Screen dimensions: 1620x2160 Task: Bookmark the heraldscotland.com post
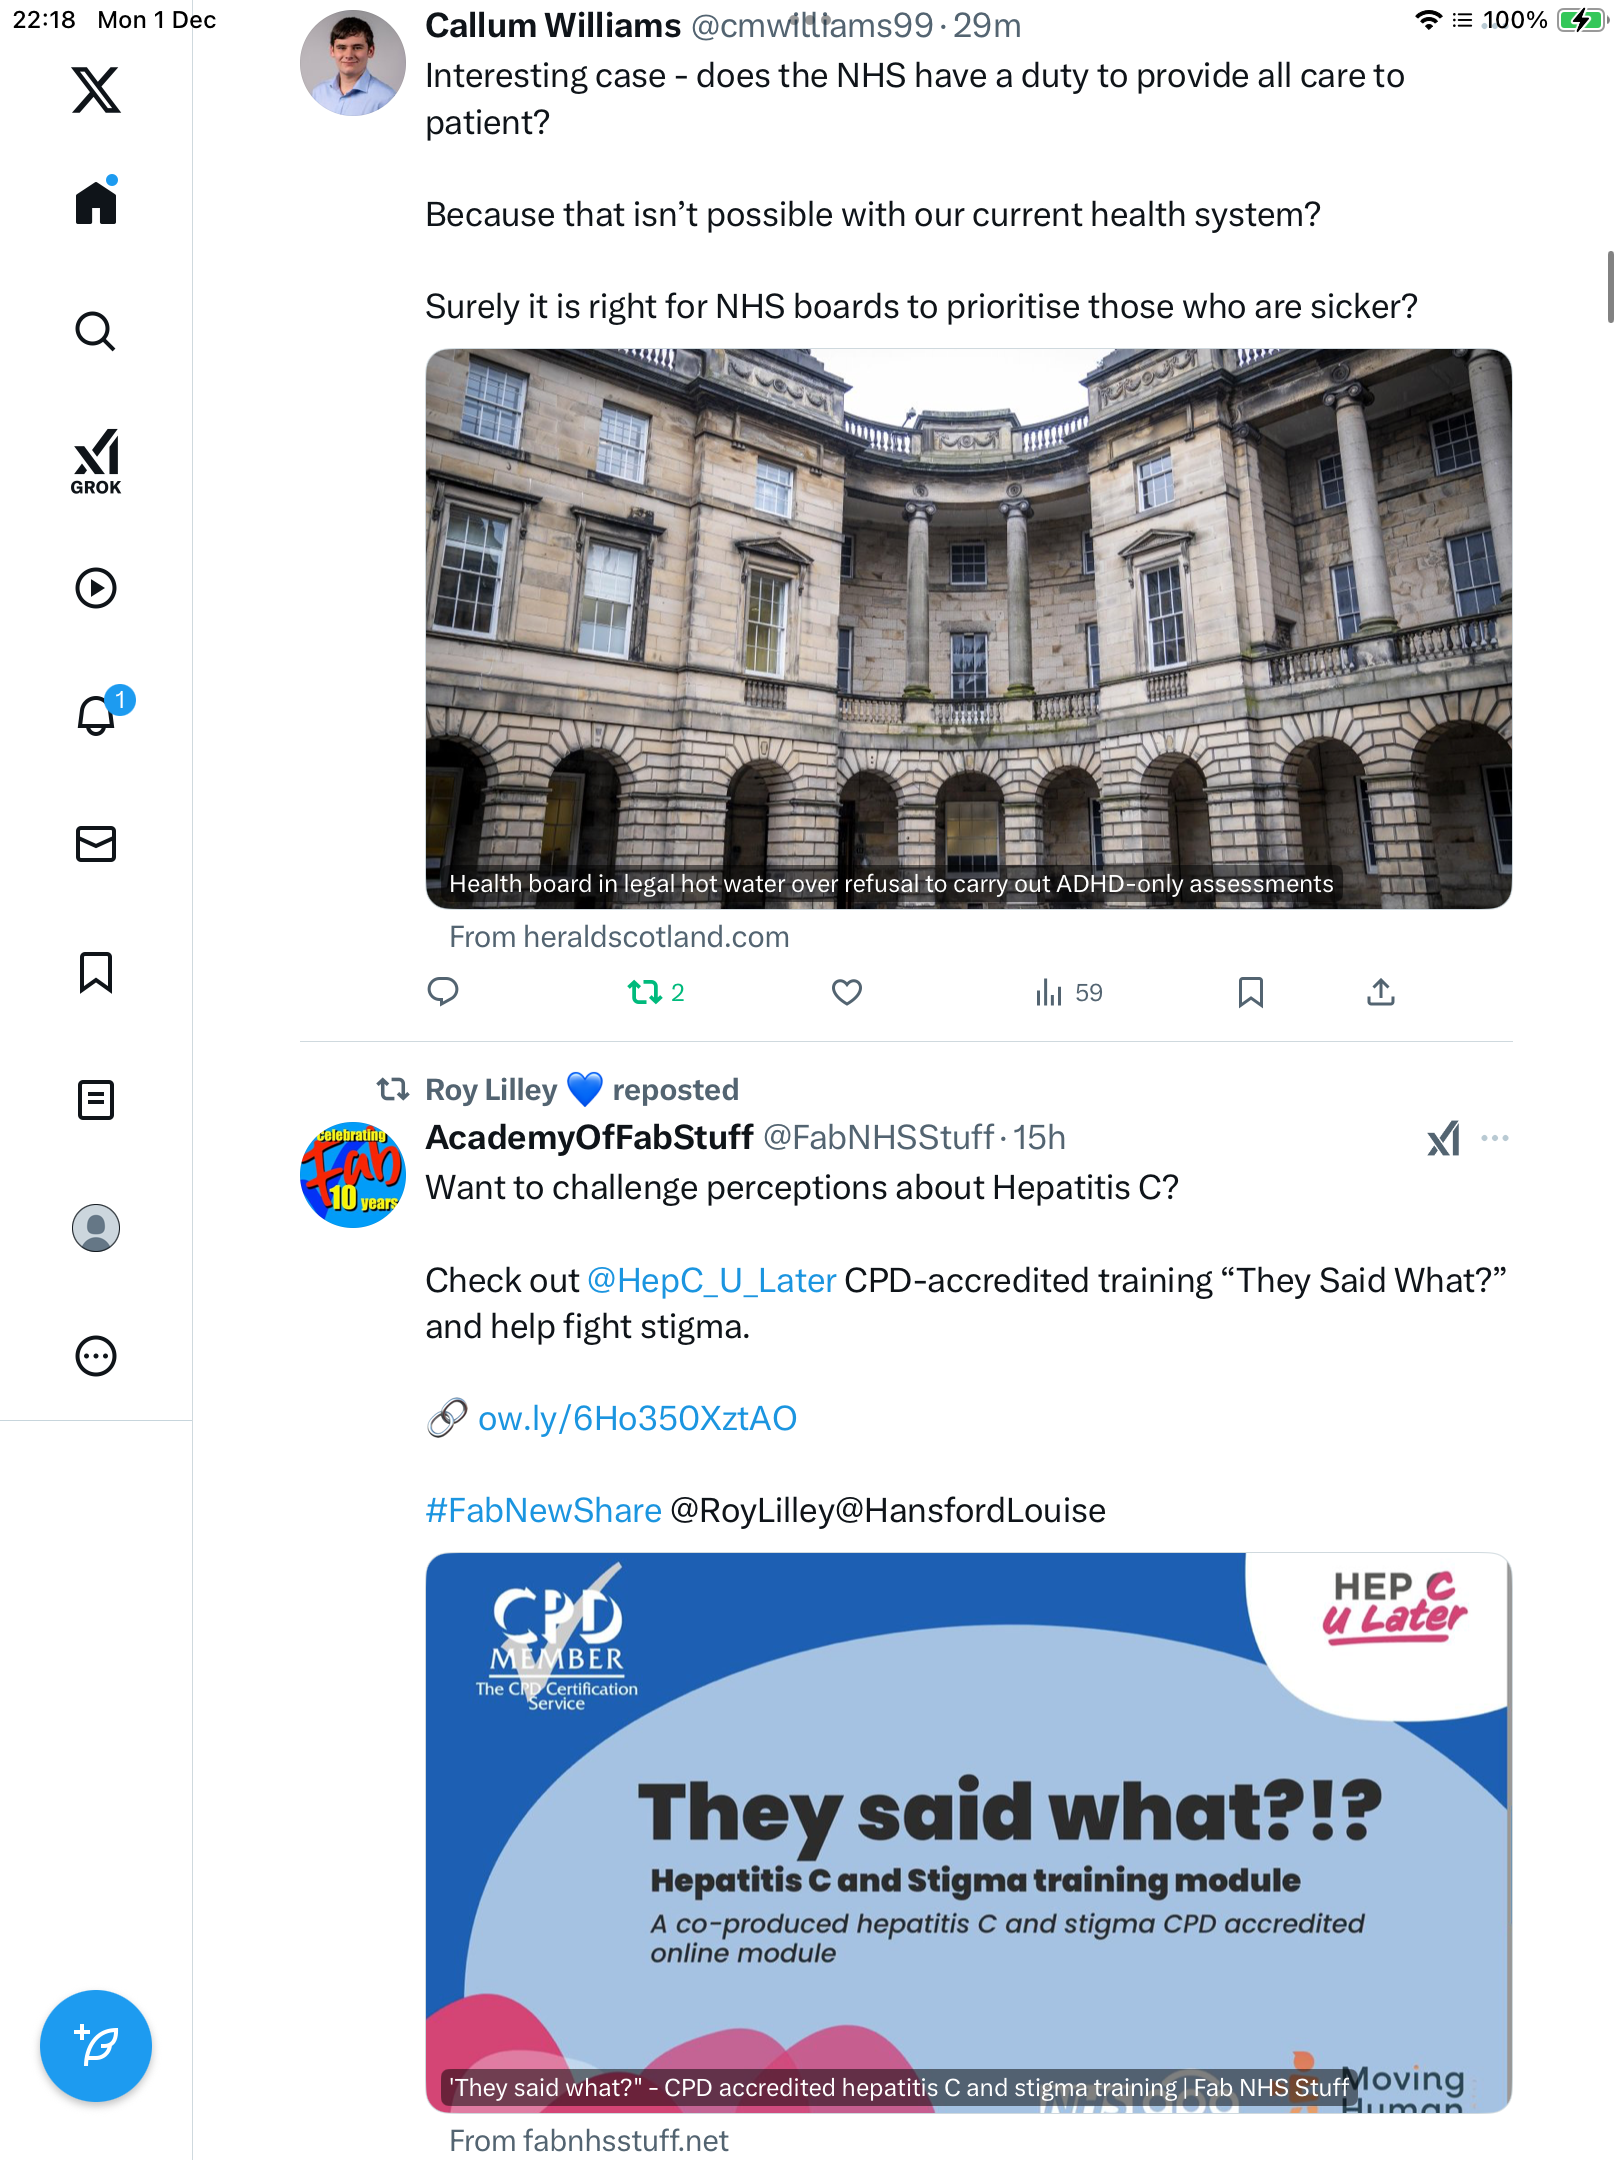coord(1251,992)
